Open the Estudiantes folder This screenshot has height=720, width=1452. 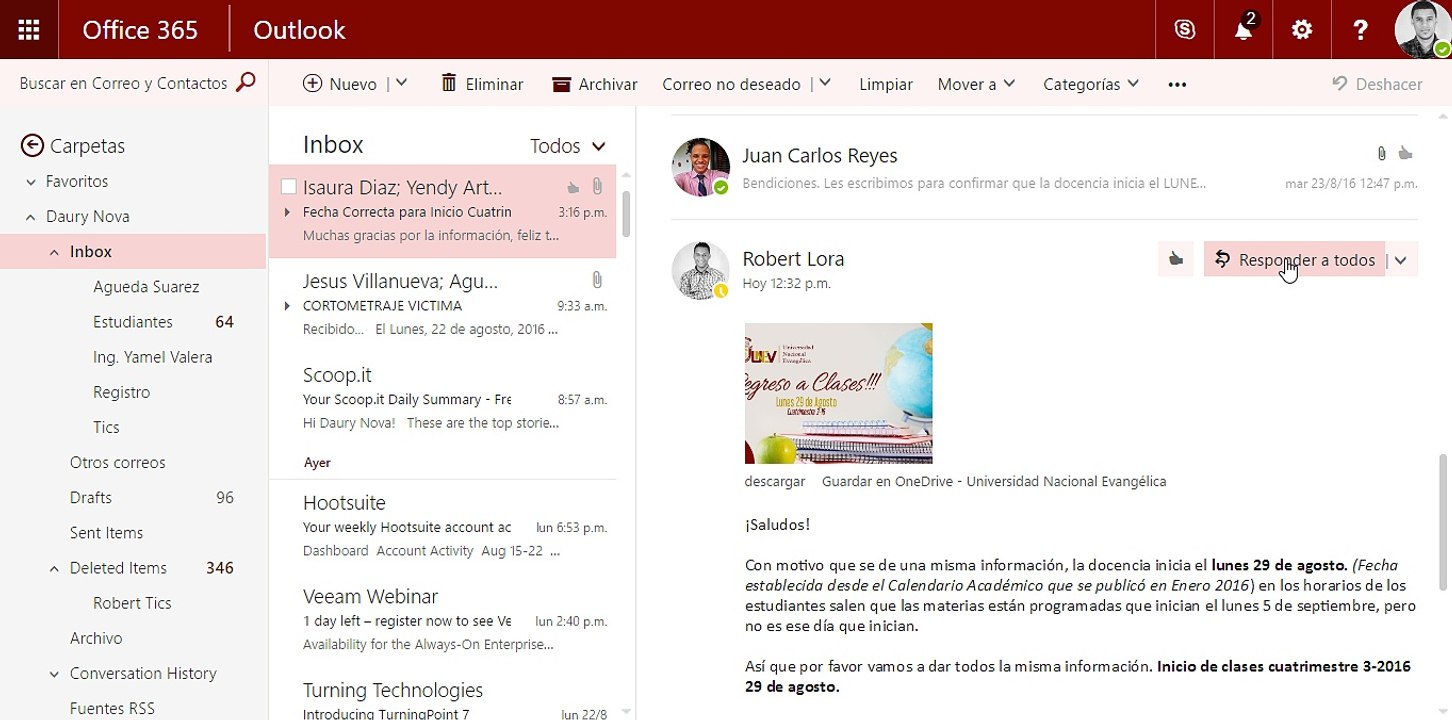click(x=133, y=322)
